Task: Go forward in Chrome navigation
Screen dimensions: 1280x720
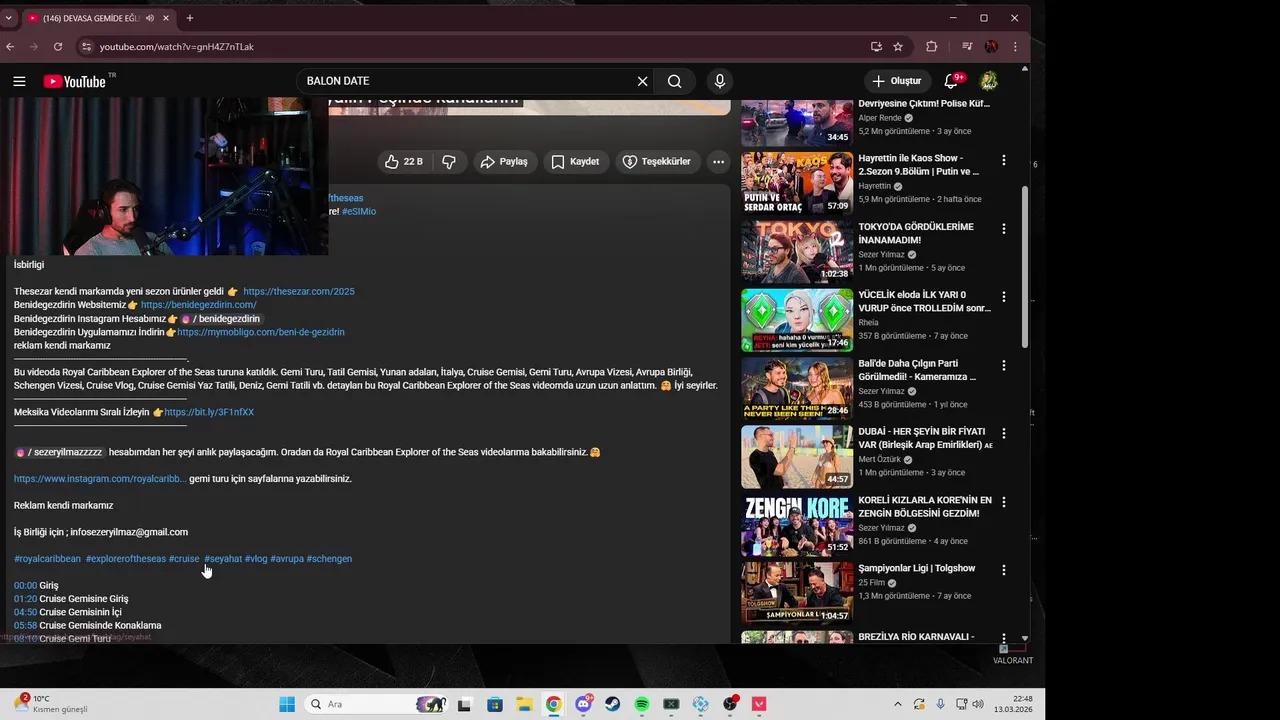Action: [34, 46]
